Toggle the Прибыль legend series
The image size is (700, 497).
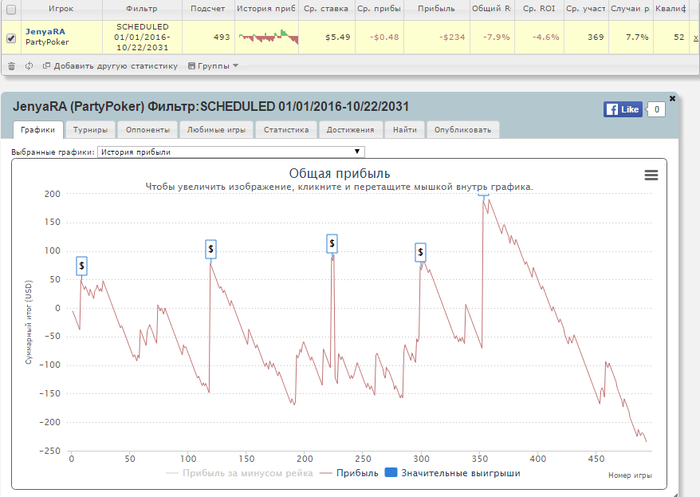pos(349,473)
